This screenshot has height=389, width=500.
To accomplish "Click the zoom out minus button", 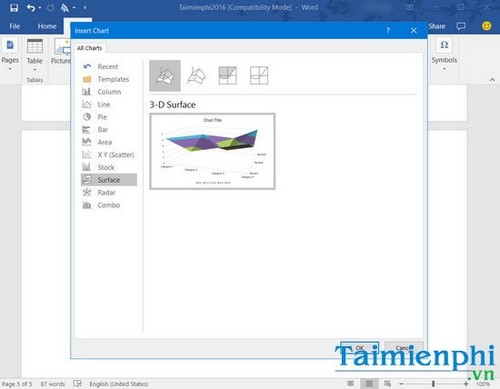I will tap(401, 384).
